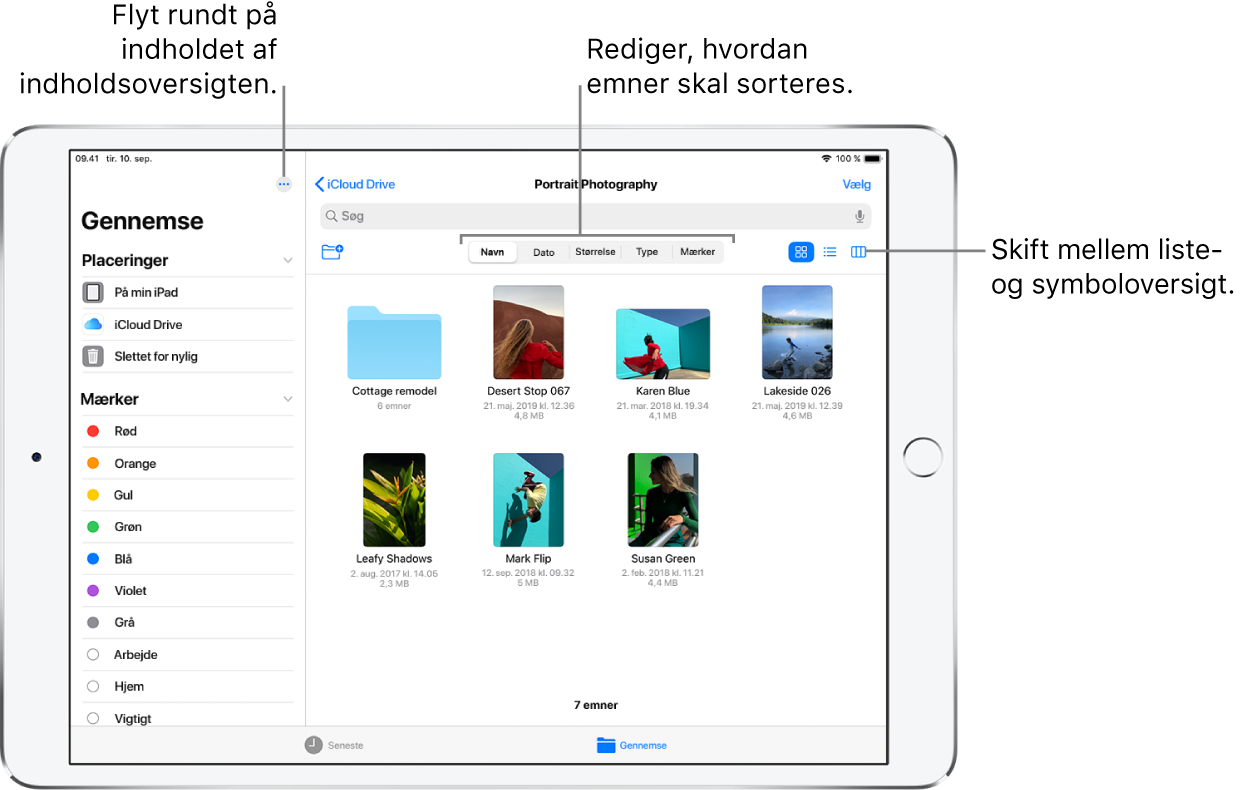
Task: Select the Grå tag color dot
Action: (x=93, y=622)
